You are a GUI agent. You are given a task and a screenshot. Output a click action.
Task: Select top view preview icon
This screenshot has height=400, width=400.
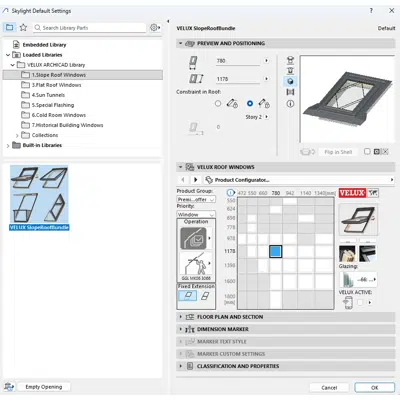point(290,60)
